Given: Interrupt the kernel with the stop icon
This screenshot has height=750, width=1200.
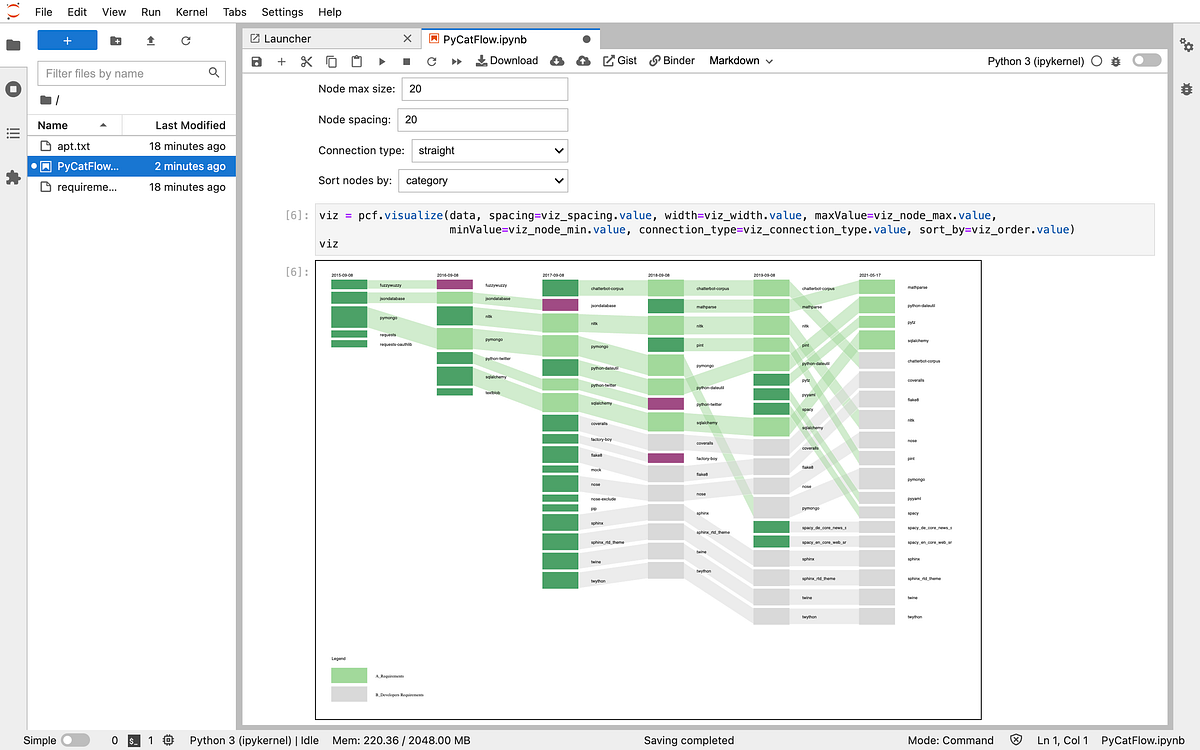Looking at the screenshot, I should [x=407, y=60].
